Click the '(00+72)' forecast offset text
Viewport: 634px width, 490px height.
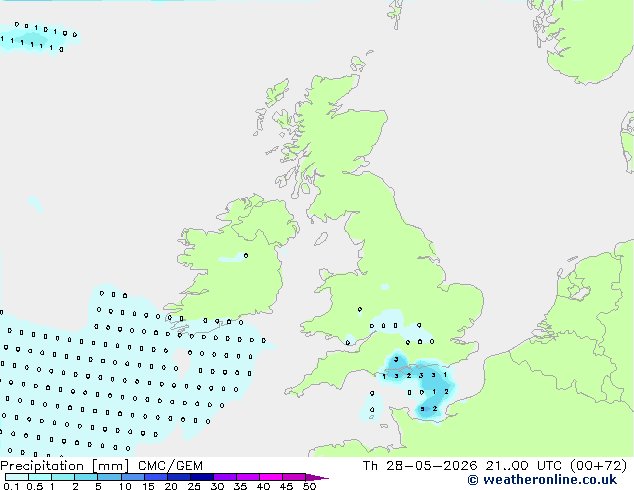coord(598,466)
